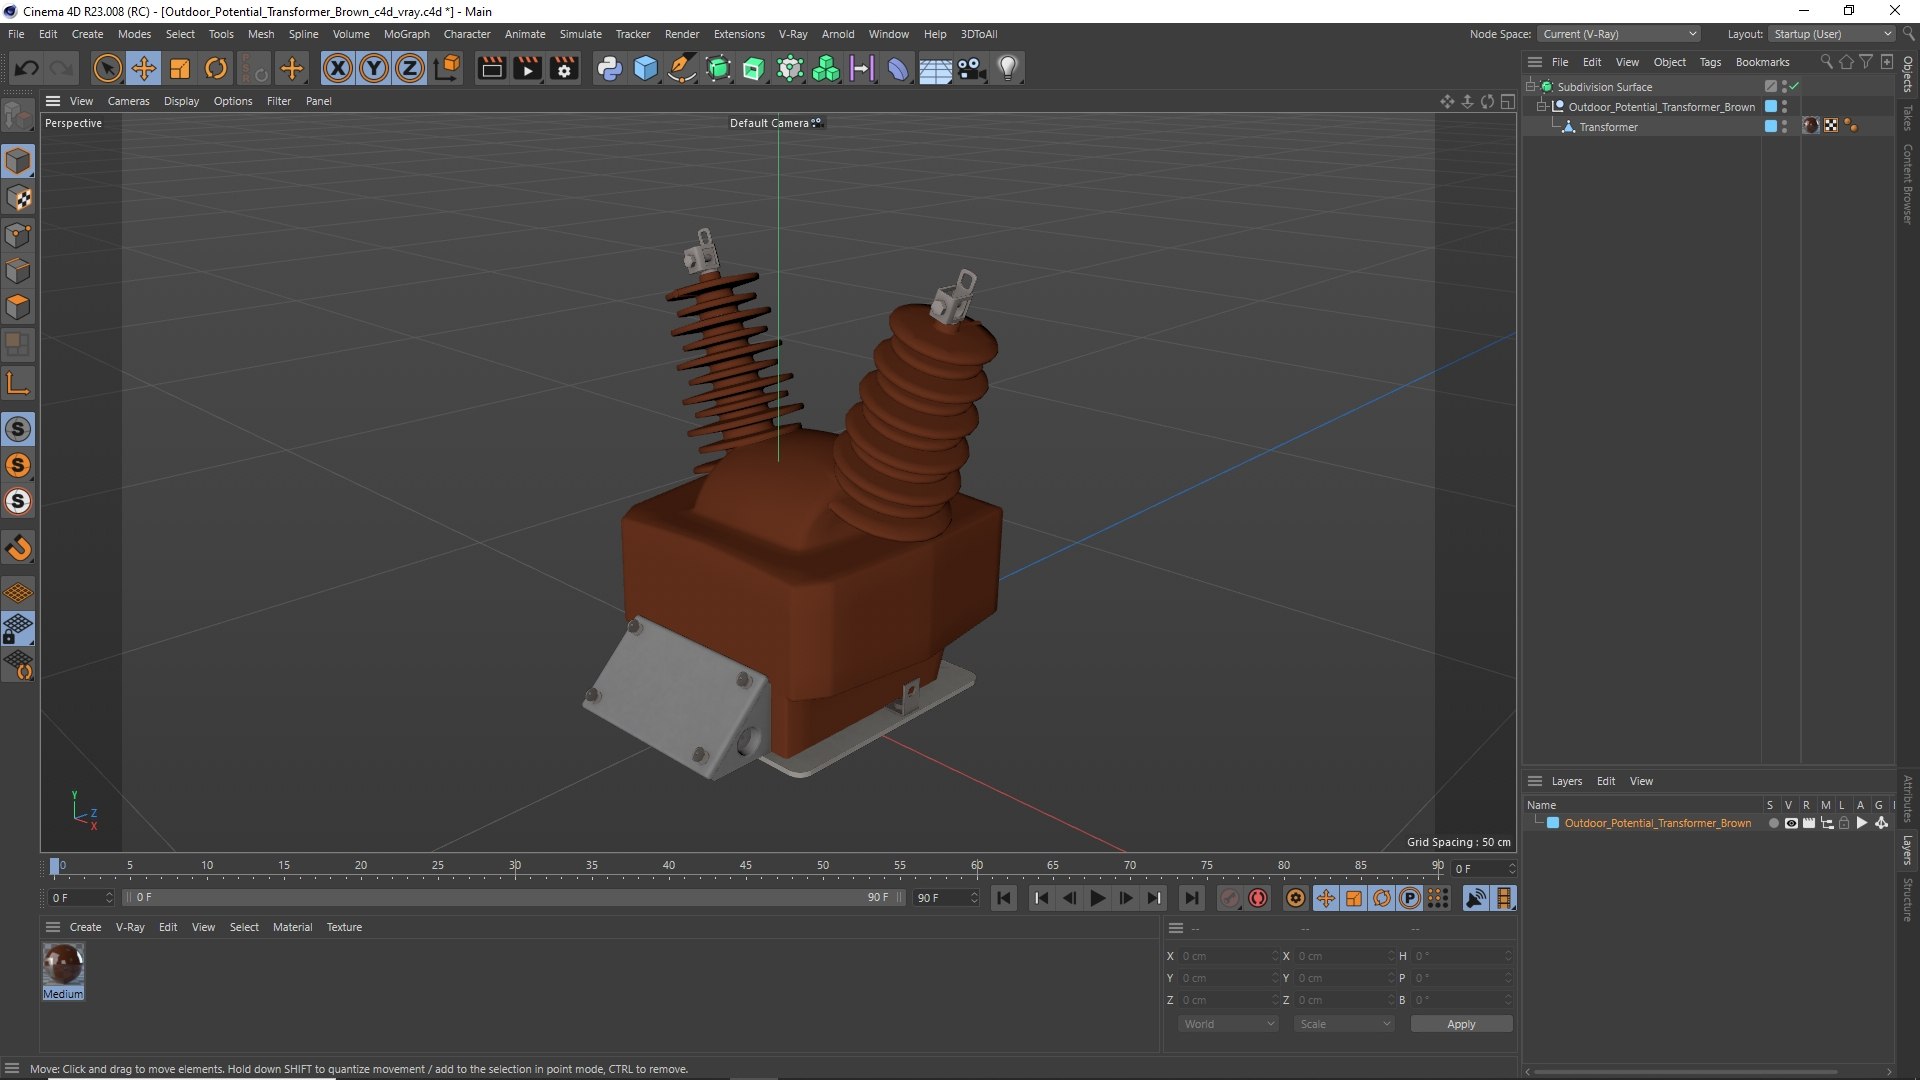Collapse Outdoor_Potential_Transformer_Brown object tree

tap(1541, 107)
